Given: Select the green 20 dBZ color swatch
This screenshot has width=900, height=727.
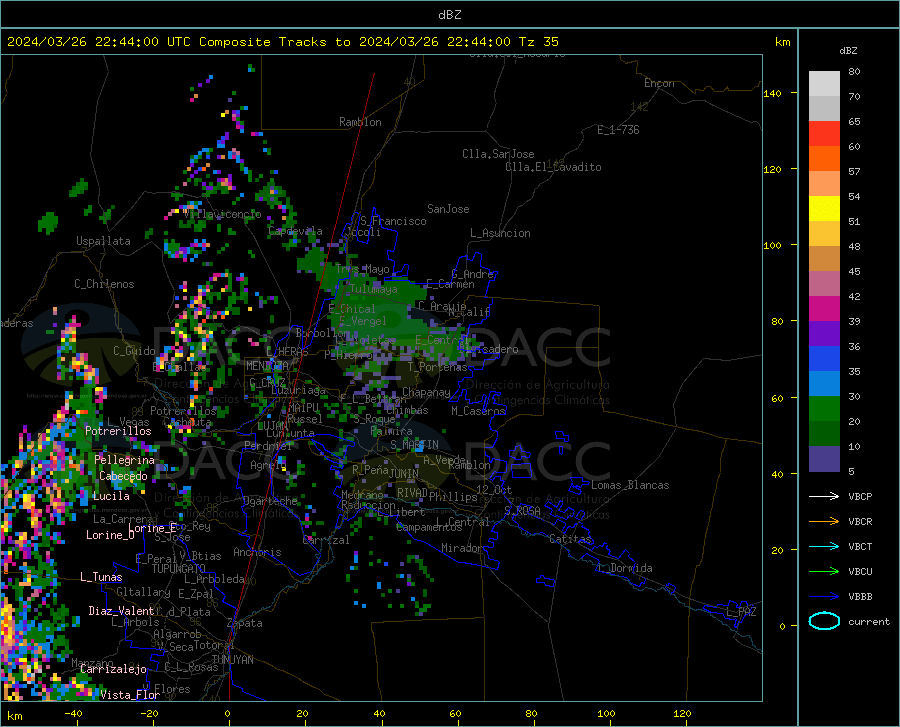Looking at the screenshot, I should pos(824,409).
